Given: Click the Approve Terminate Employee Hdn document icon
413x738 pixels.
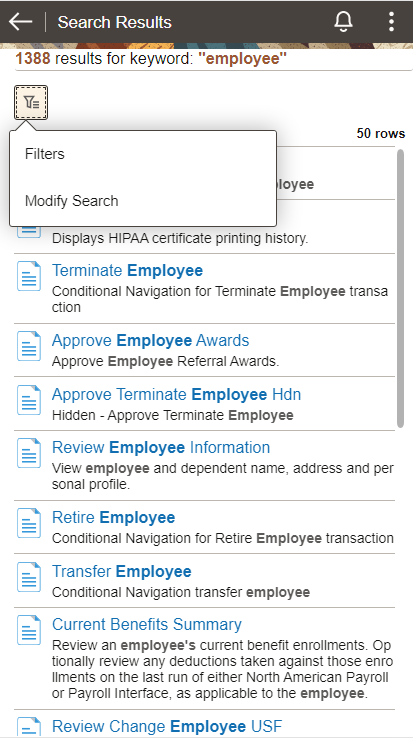Looking at the screenshot, I should click(x=29, y=400).
